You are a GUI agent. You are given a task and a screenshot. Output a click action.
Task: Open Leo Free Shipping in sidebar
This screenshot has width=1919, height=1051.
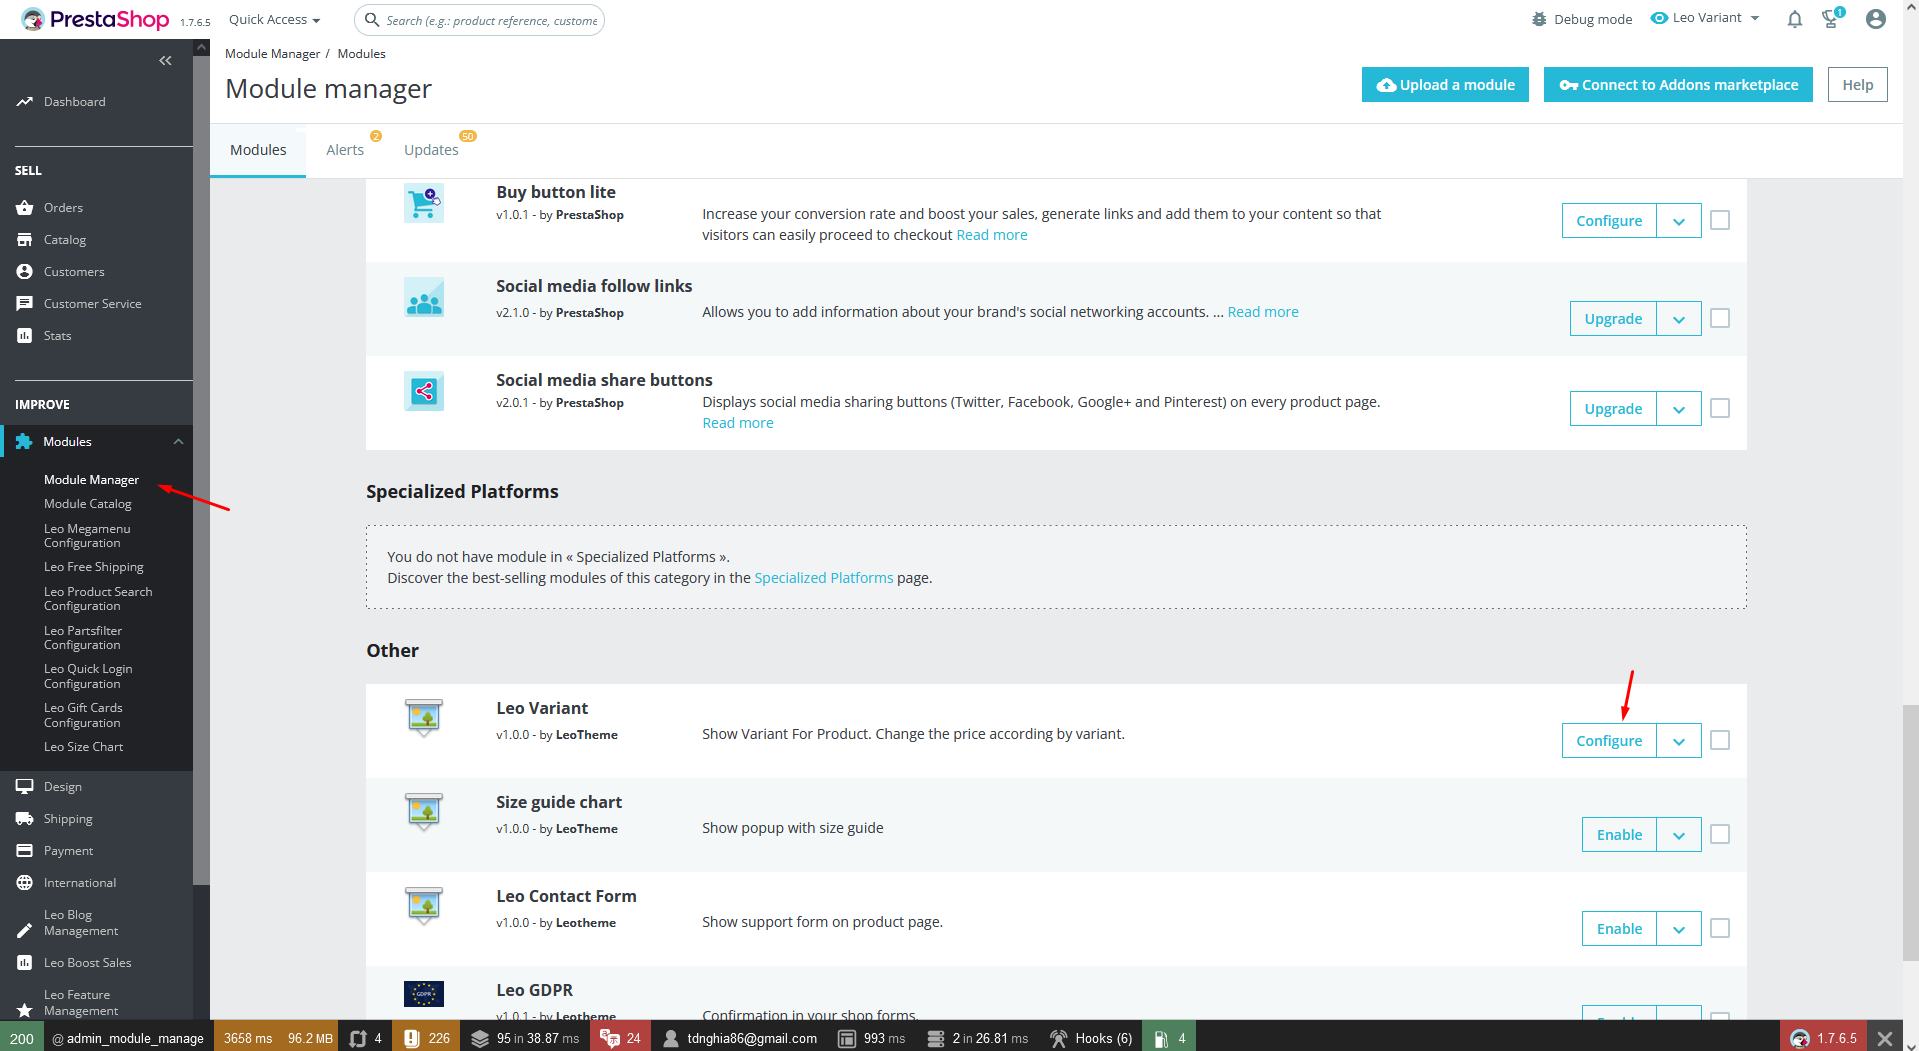coord(94,567)
